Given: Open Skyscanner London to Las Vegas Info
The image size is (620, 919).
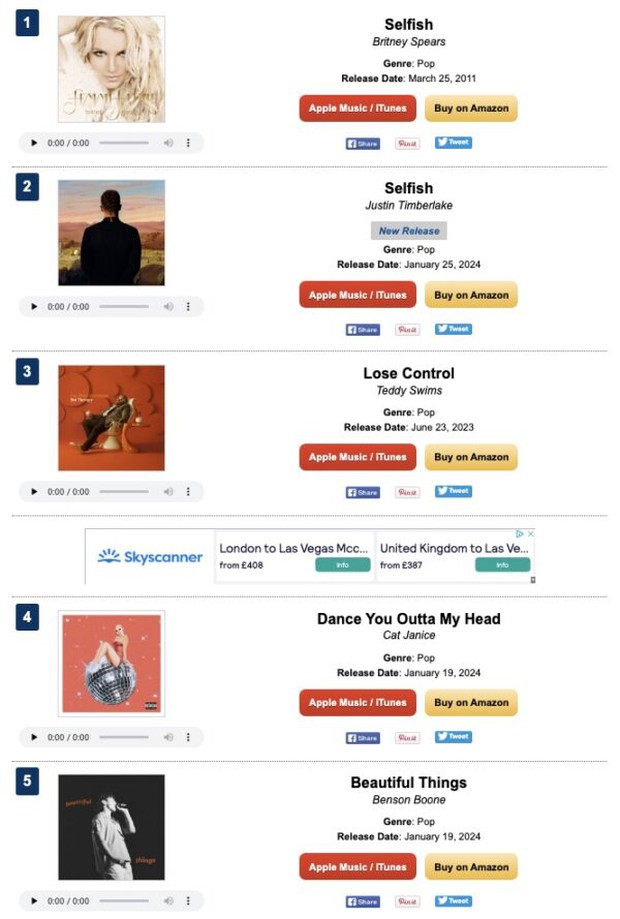Looking at the screenshot, I should pos(342,565).
